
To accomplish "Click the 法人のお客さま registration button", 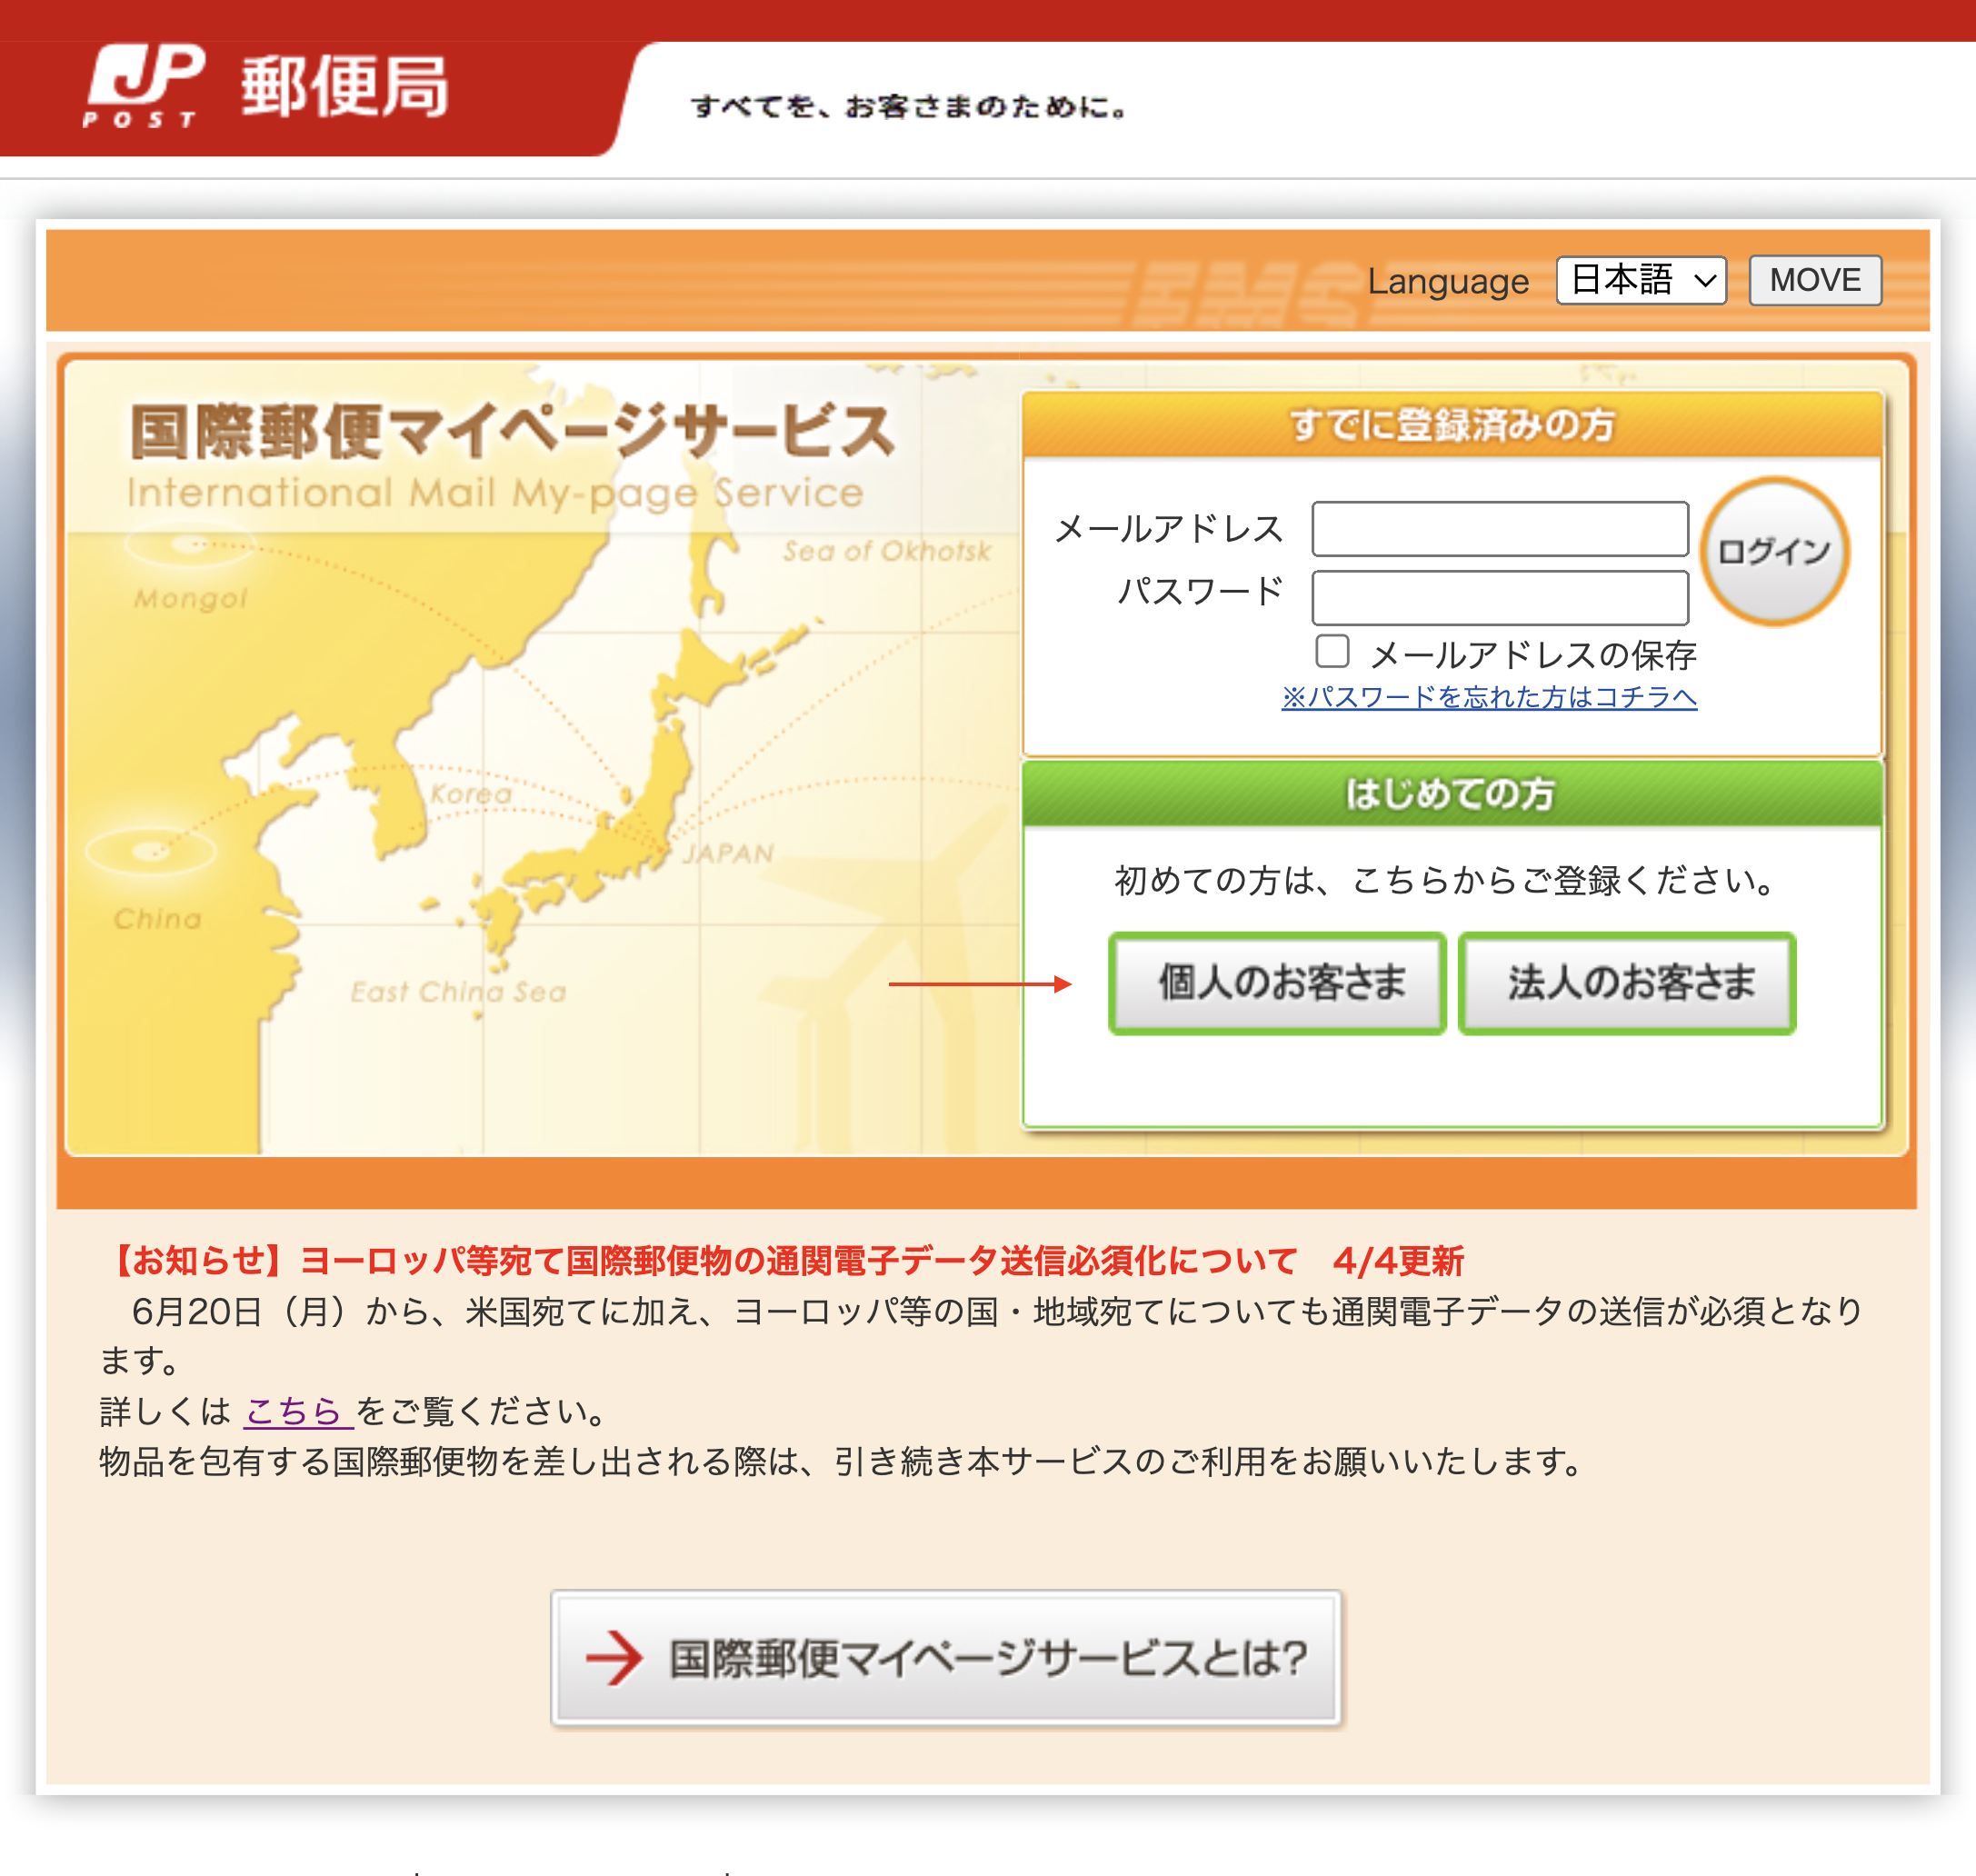I will click(x=1627, y=983).
